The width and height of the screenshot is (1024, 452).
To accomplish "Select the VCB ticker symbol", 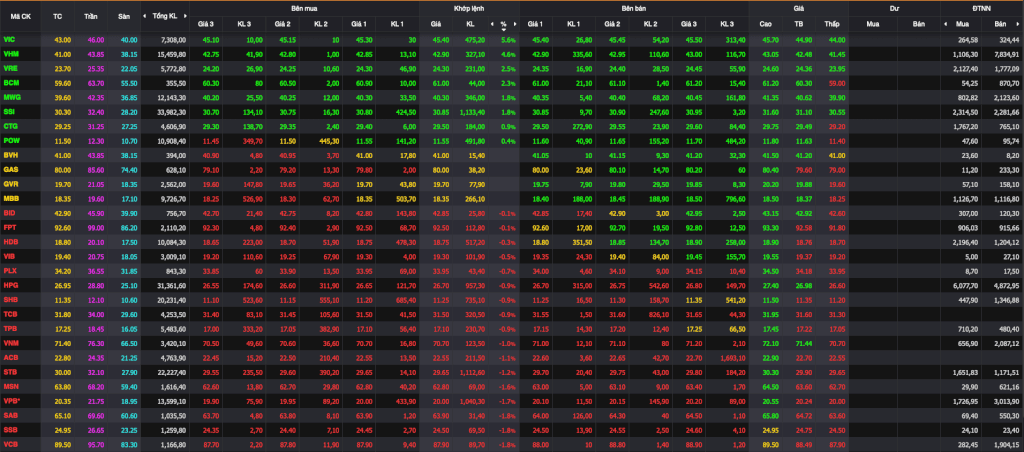I will pos(10,443).
